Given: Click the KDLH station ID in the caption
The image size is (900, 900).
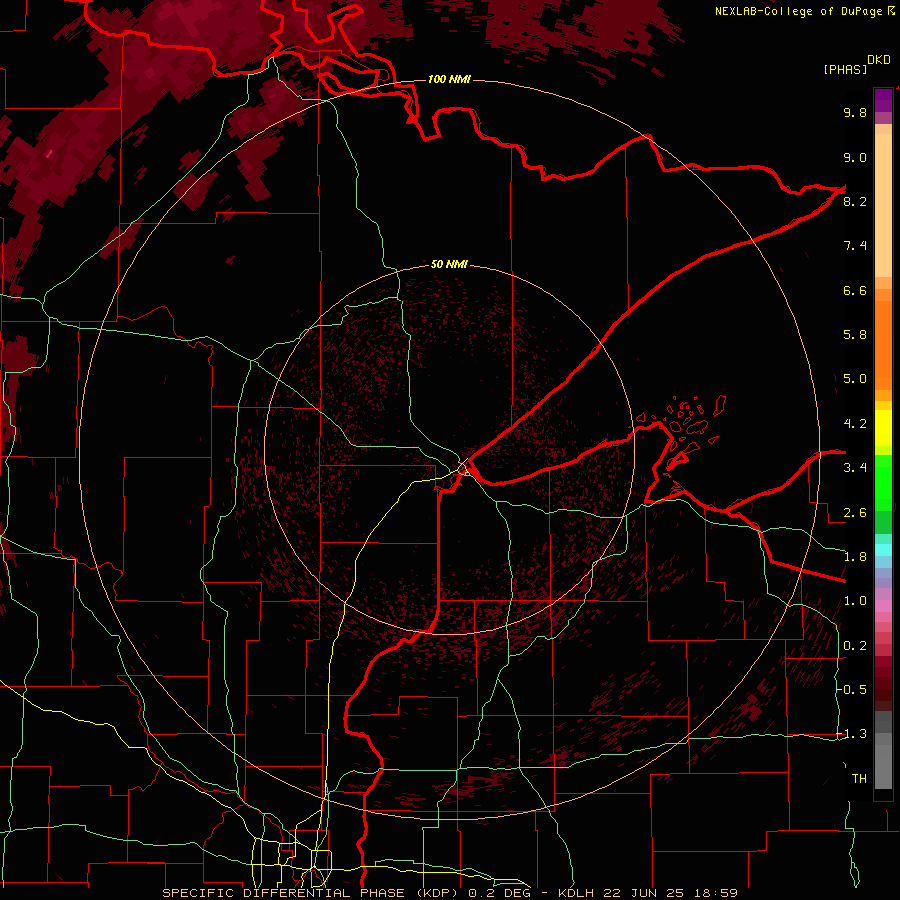Looking at the screenshot, I should [x=576, y=893].
